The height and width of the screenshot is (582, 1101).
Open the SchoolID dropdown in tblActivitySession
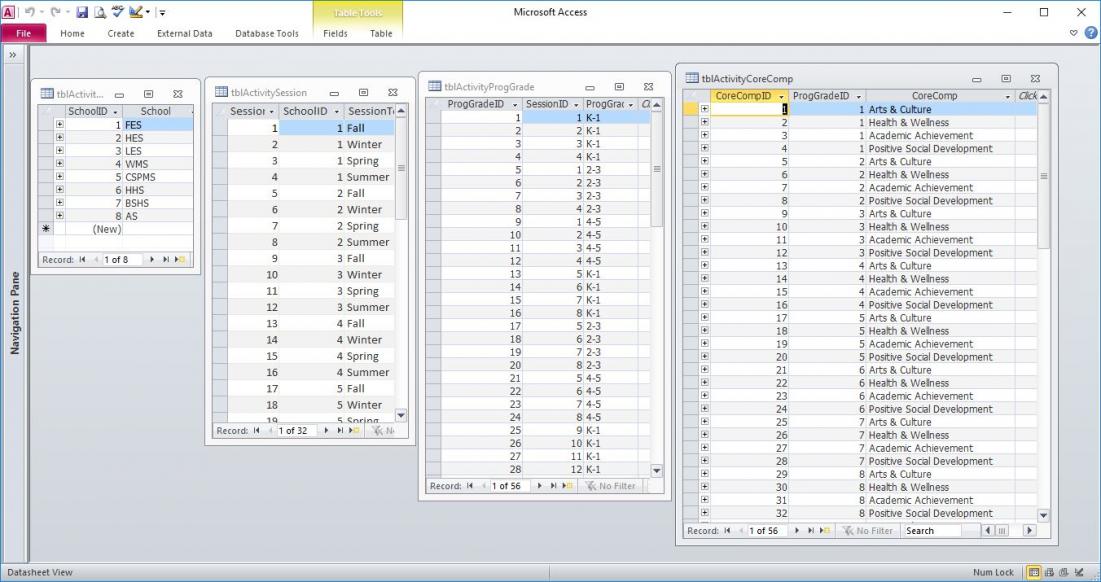(x=336, y=112)
